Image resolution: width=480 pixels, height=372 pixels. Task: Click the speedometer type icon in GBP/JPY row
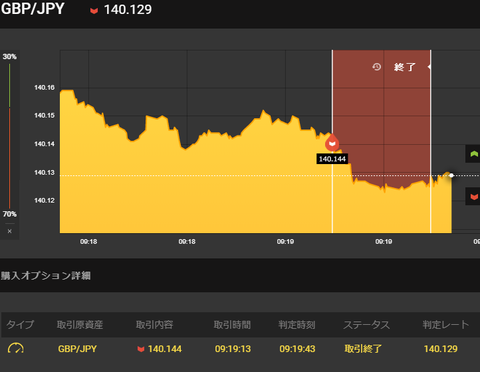tap(16, 348)
